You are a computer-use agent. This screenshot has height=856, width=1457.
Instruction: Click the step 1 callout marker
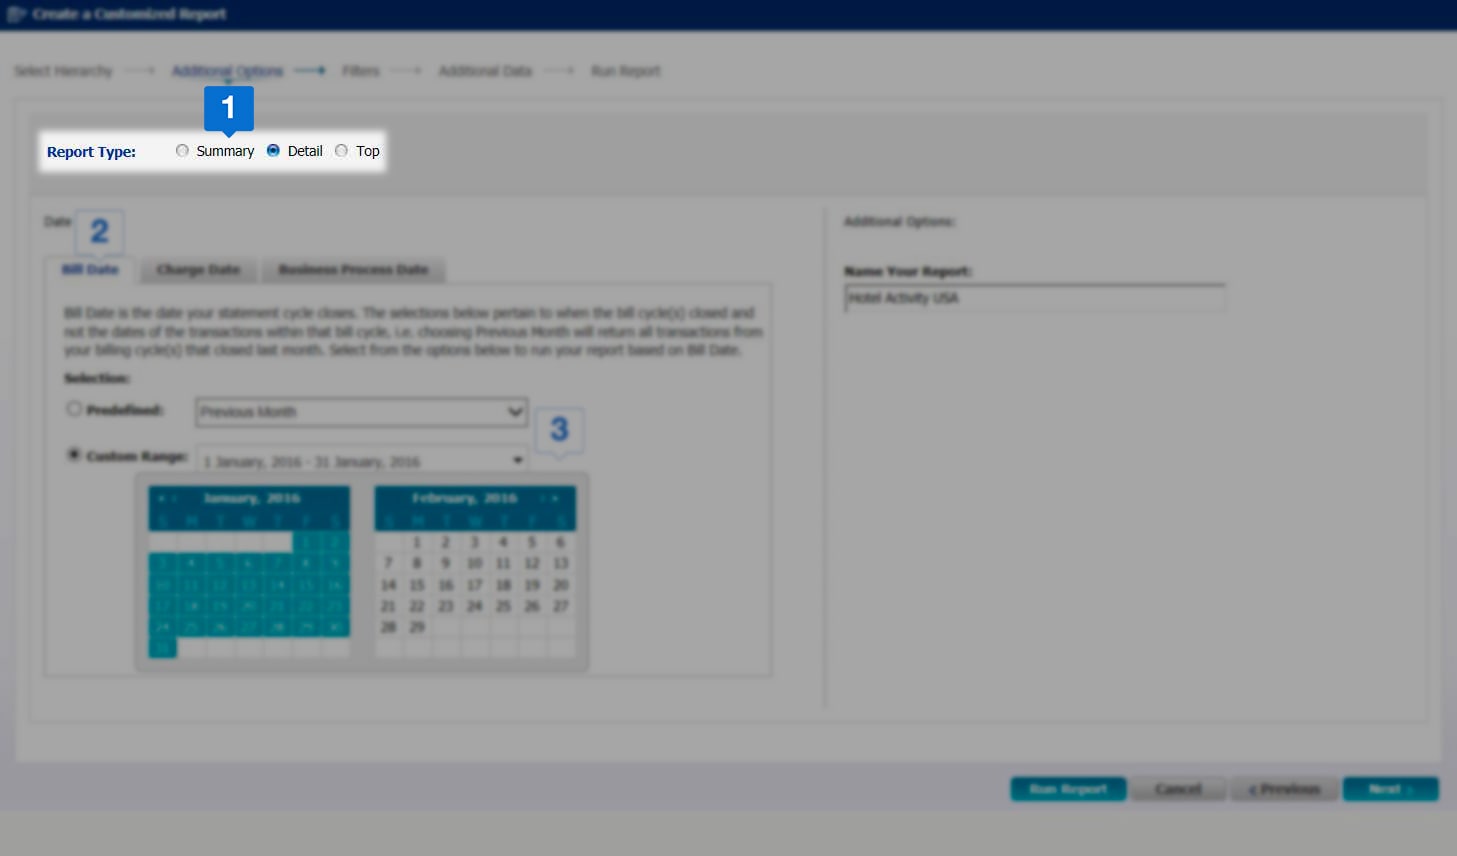[x=228, y=108]
